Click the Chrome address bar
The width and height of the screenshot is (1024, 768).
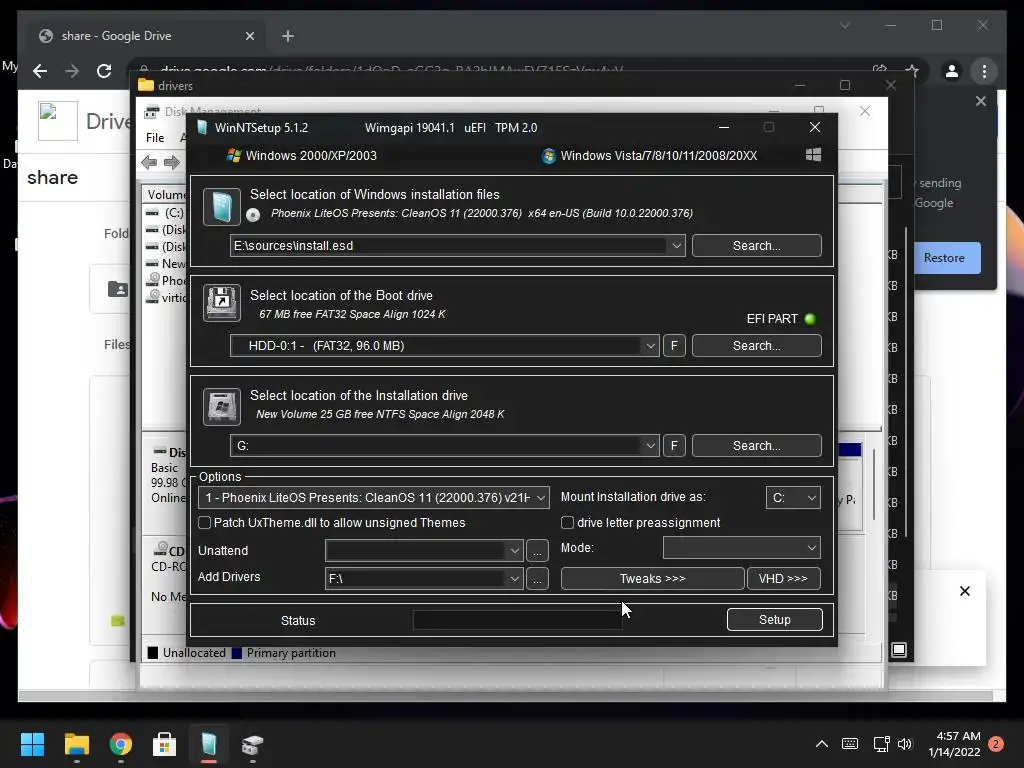(x=503, y=71)
